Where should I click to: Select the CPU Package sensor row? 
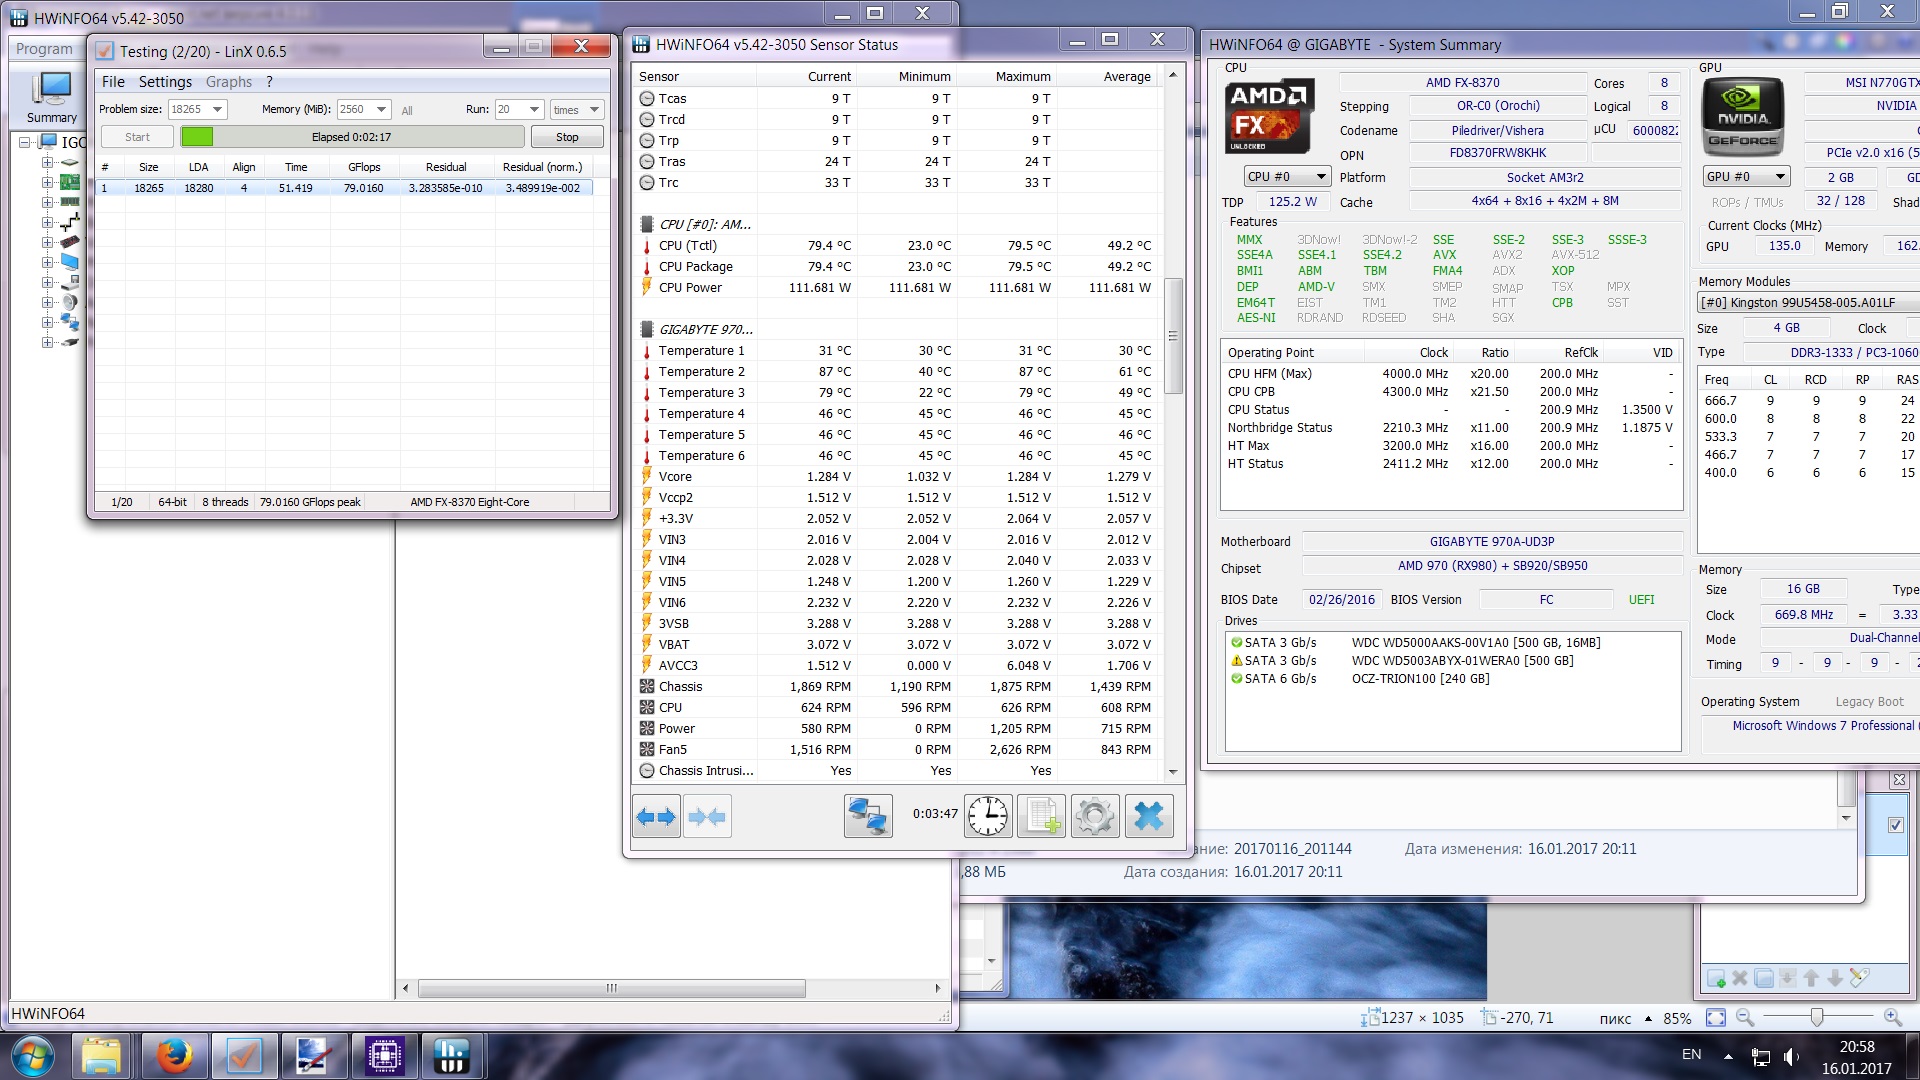tap(696, 267)
